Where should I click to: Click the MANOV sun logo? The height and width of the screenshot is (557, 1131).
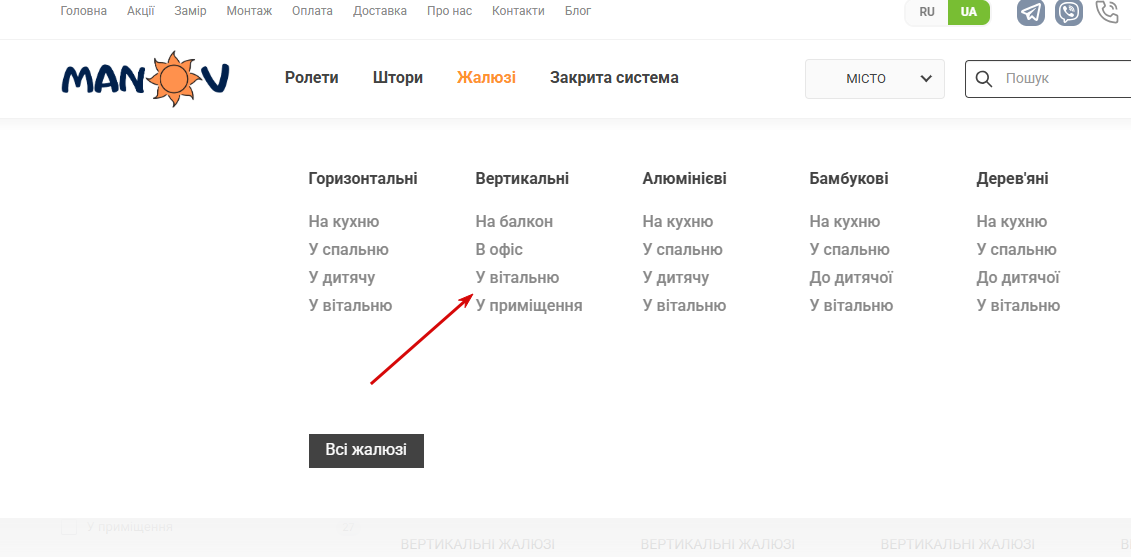(x=145, y=78)
